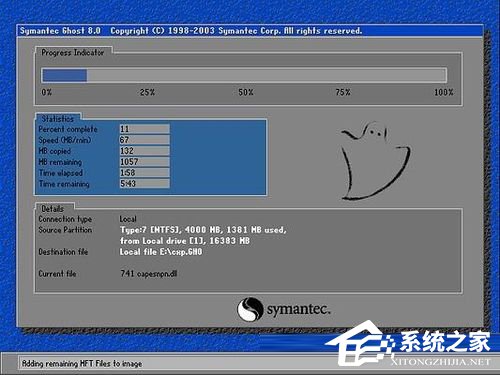Click the Progress Indicator panel heading
Image resolution: width=500 pixels, height=375 pixels.
73,52
